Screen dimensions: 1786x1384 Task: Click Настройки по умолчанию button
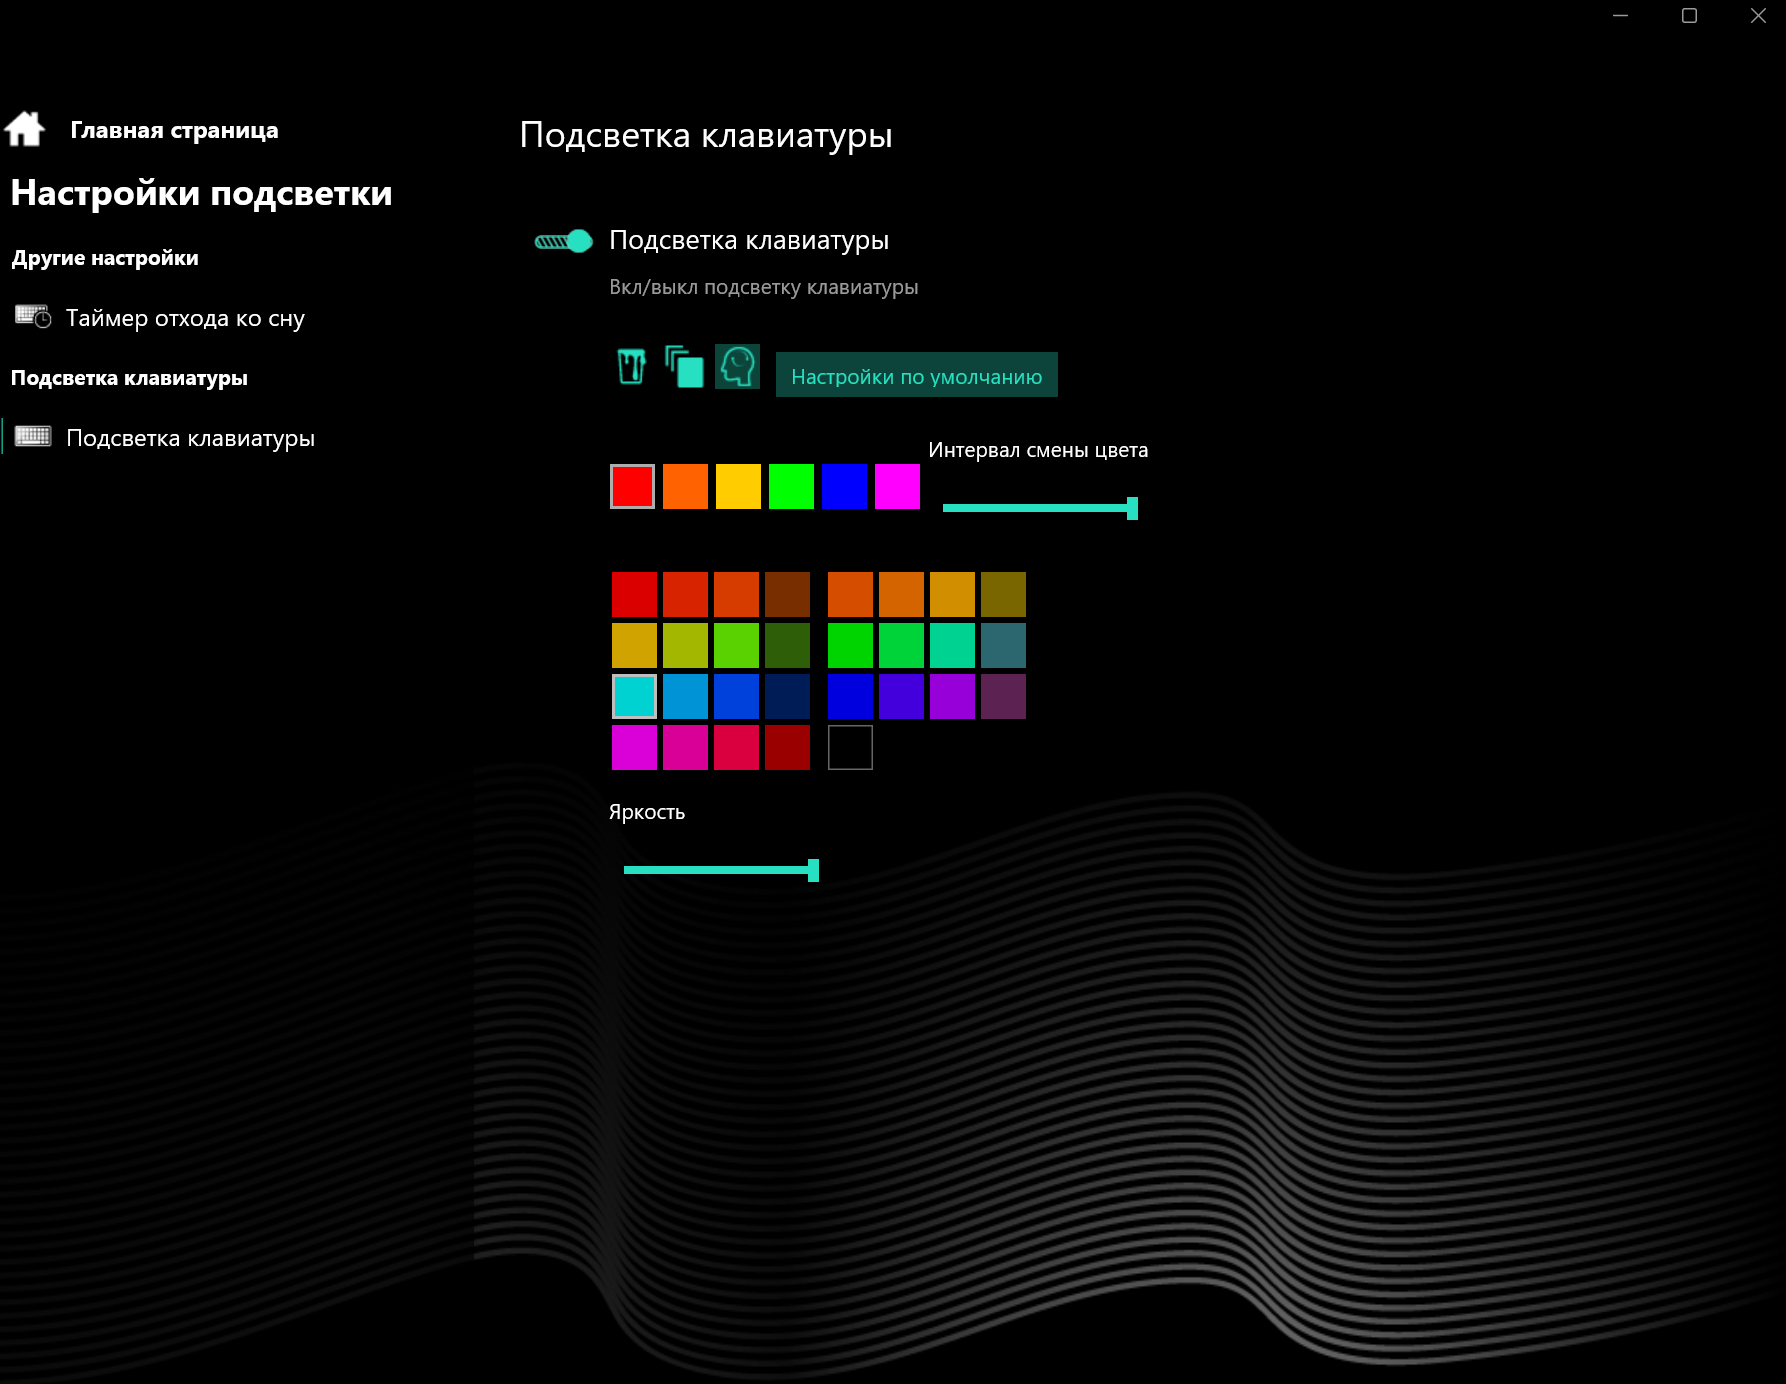click(917, 375)
